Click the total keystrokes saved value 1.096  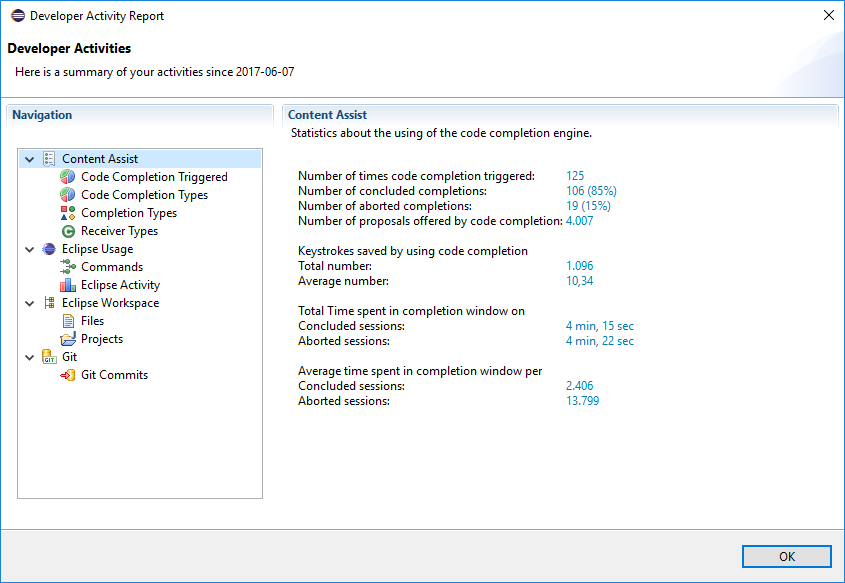click(579, 266)
